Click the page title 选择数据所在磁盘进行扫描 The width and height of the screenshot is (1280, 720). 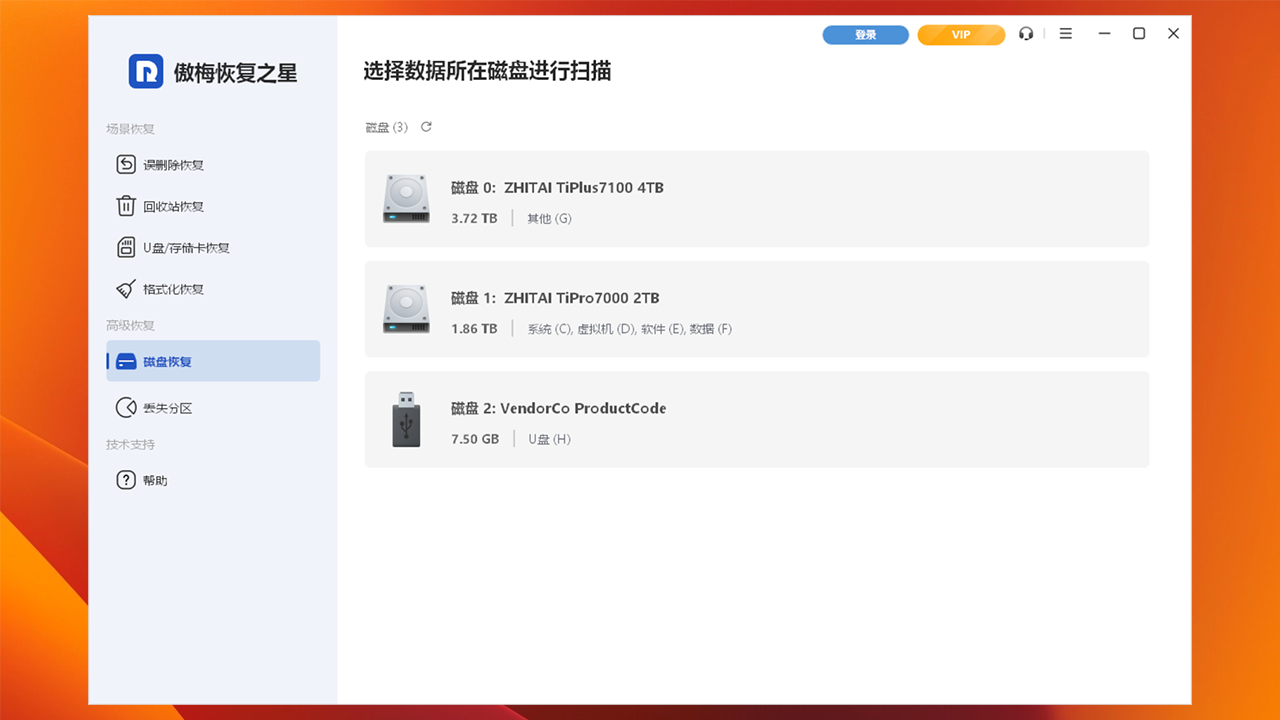(488, 72)
